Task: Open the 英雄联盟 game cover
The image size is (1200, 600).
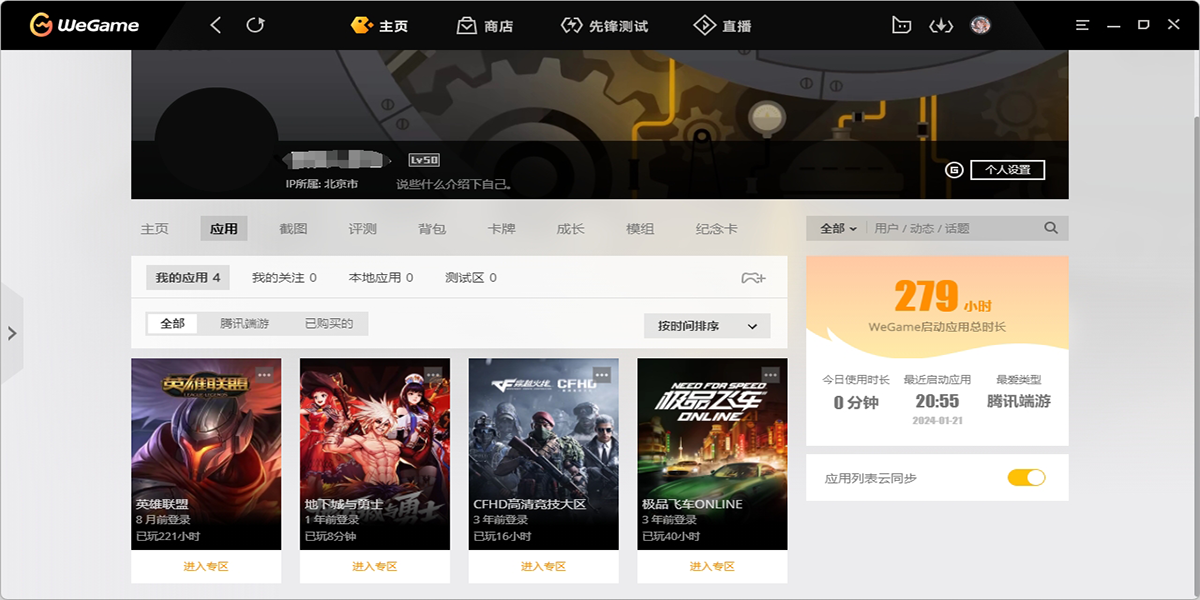Action: click(206, 454)
